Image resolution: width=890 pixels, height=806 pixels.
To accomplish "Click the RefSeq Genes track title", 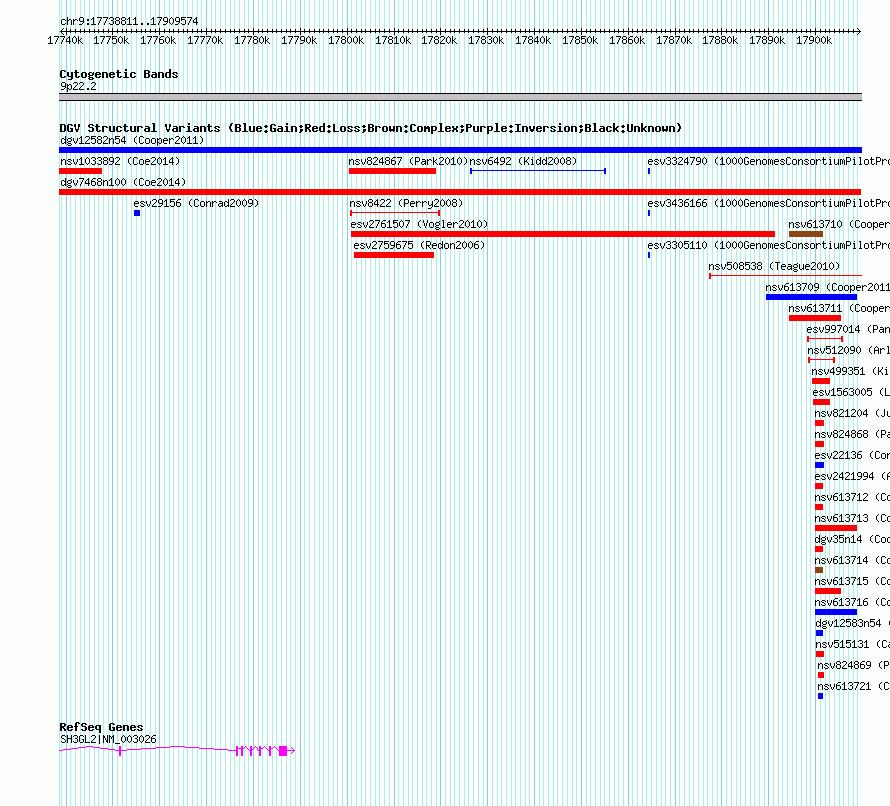I will (101, 727).
